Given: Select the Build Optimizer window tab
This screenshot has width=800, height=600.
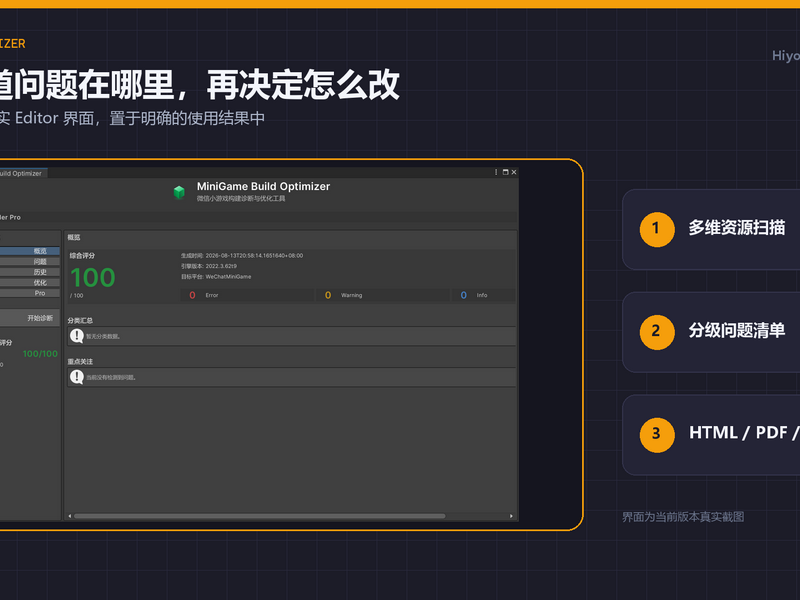Looking at the screenshot, I should point(23,173).
